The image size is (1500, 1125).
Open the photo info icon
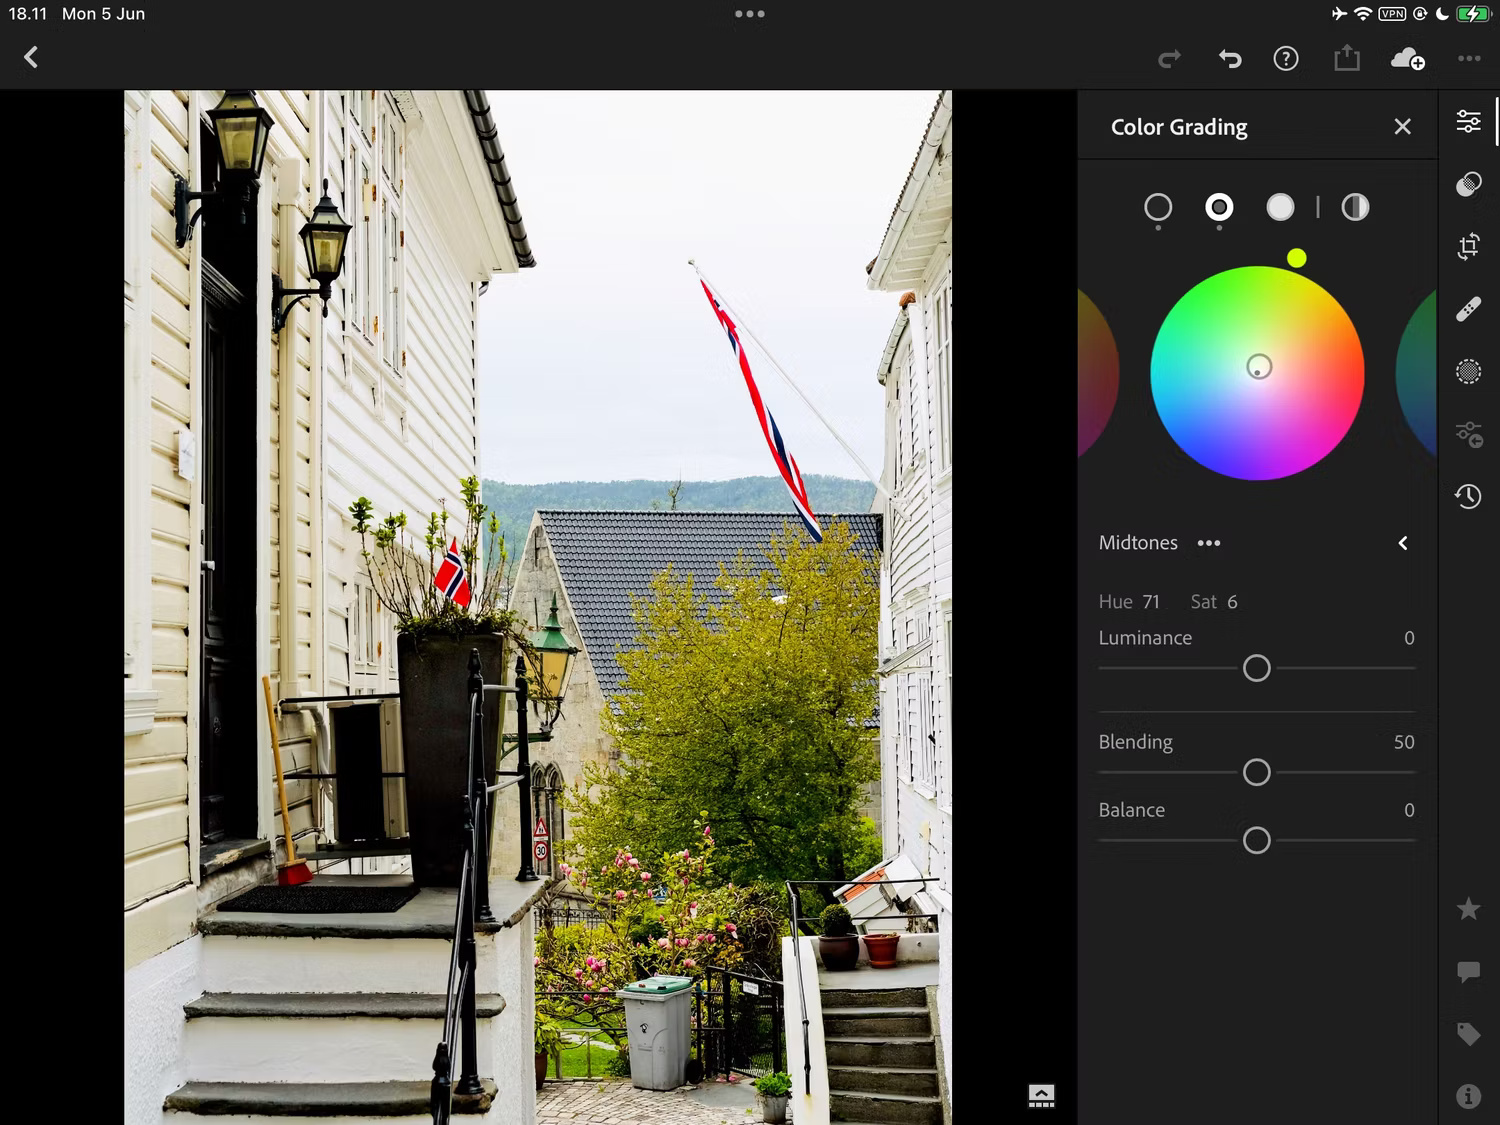(1468, 1096)
